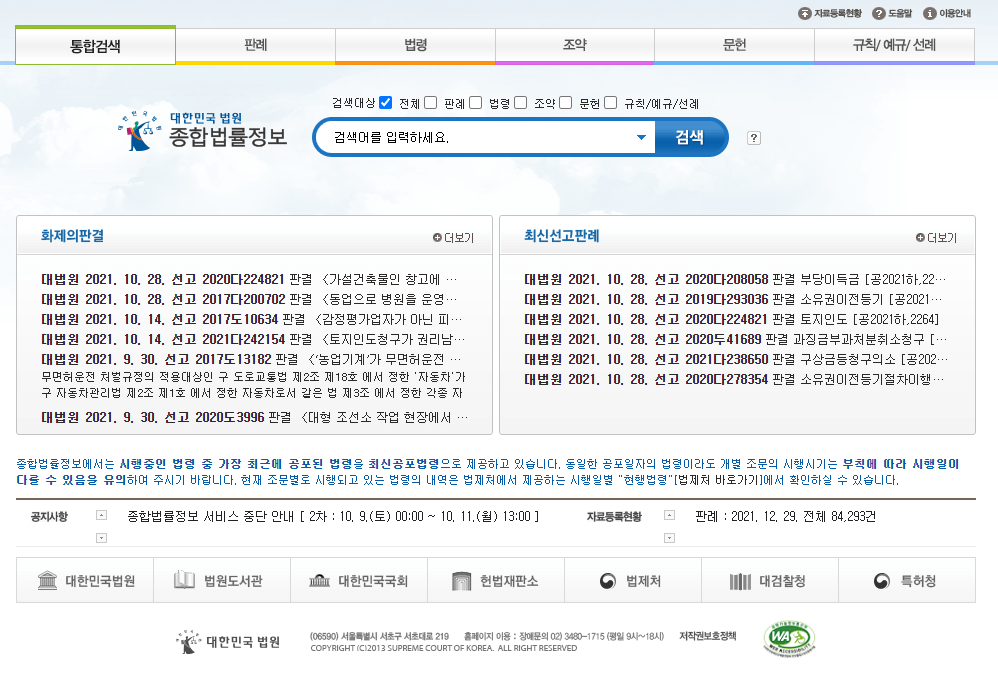Click the blue 검색 button
The height and width of the screenshot is (688, 998).
(x=690, y=137)
